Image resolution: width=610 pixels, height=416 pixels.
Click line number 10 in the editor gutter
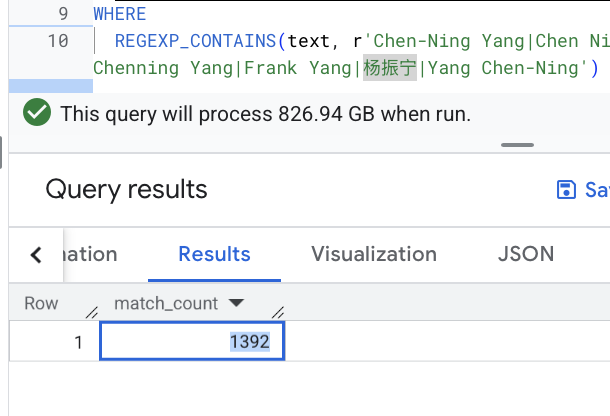58,41
